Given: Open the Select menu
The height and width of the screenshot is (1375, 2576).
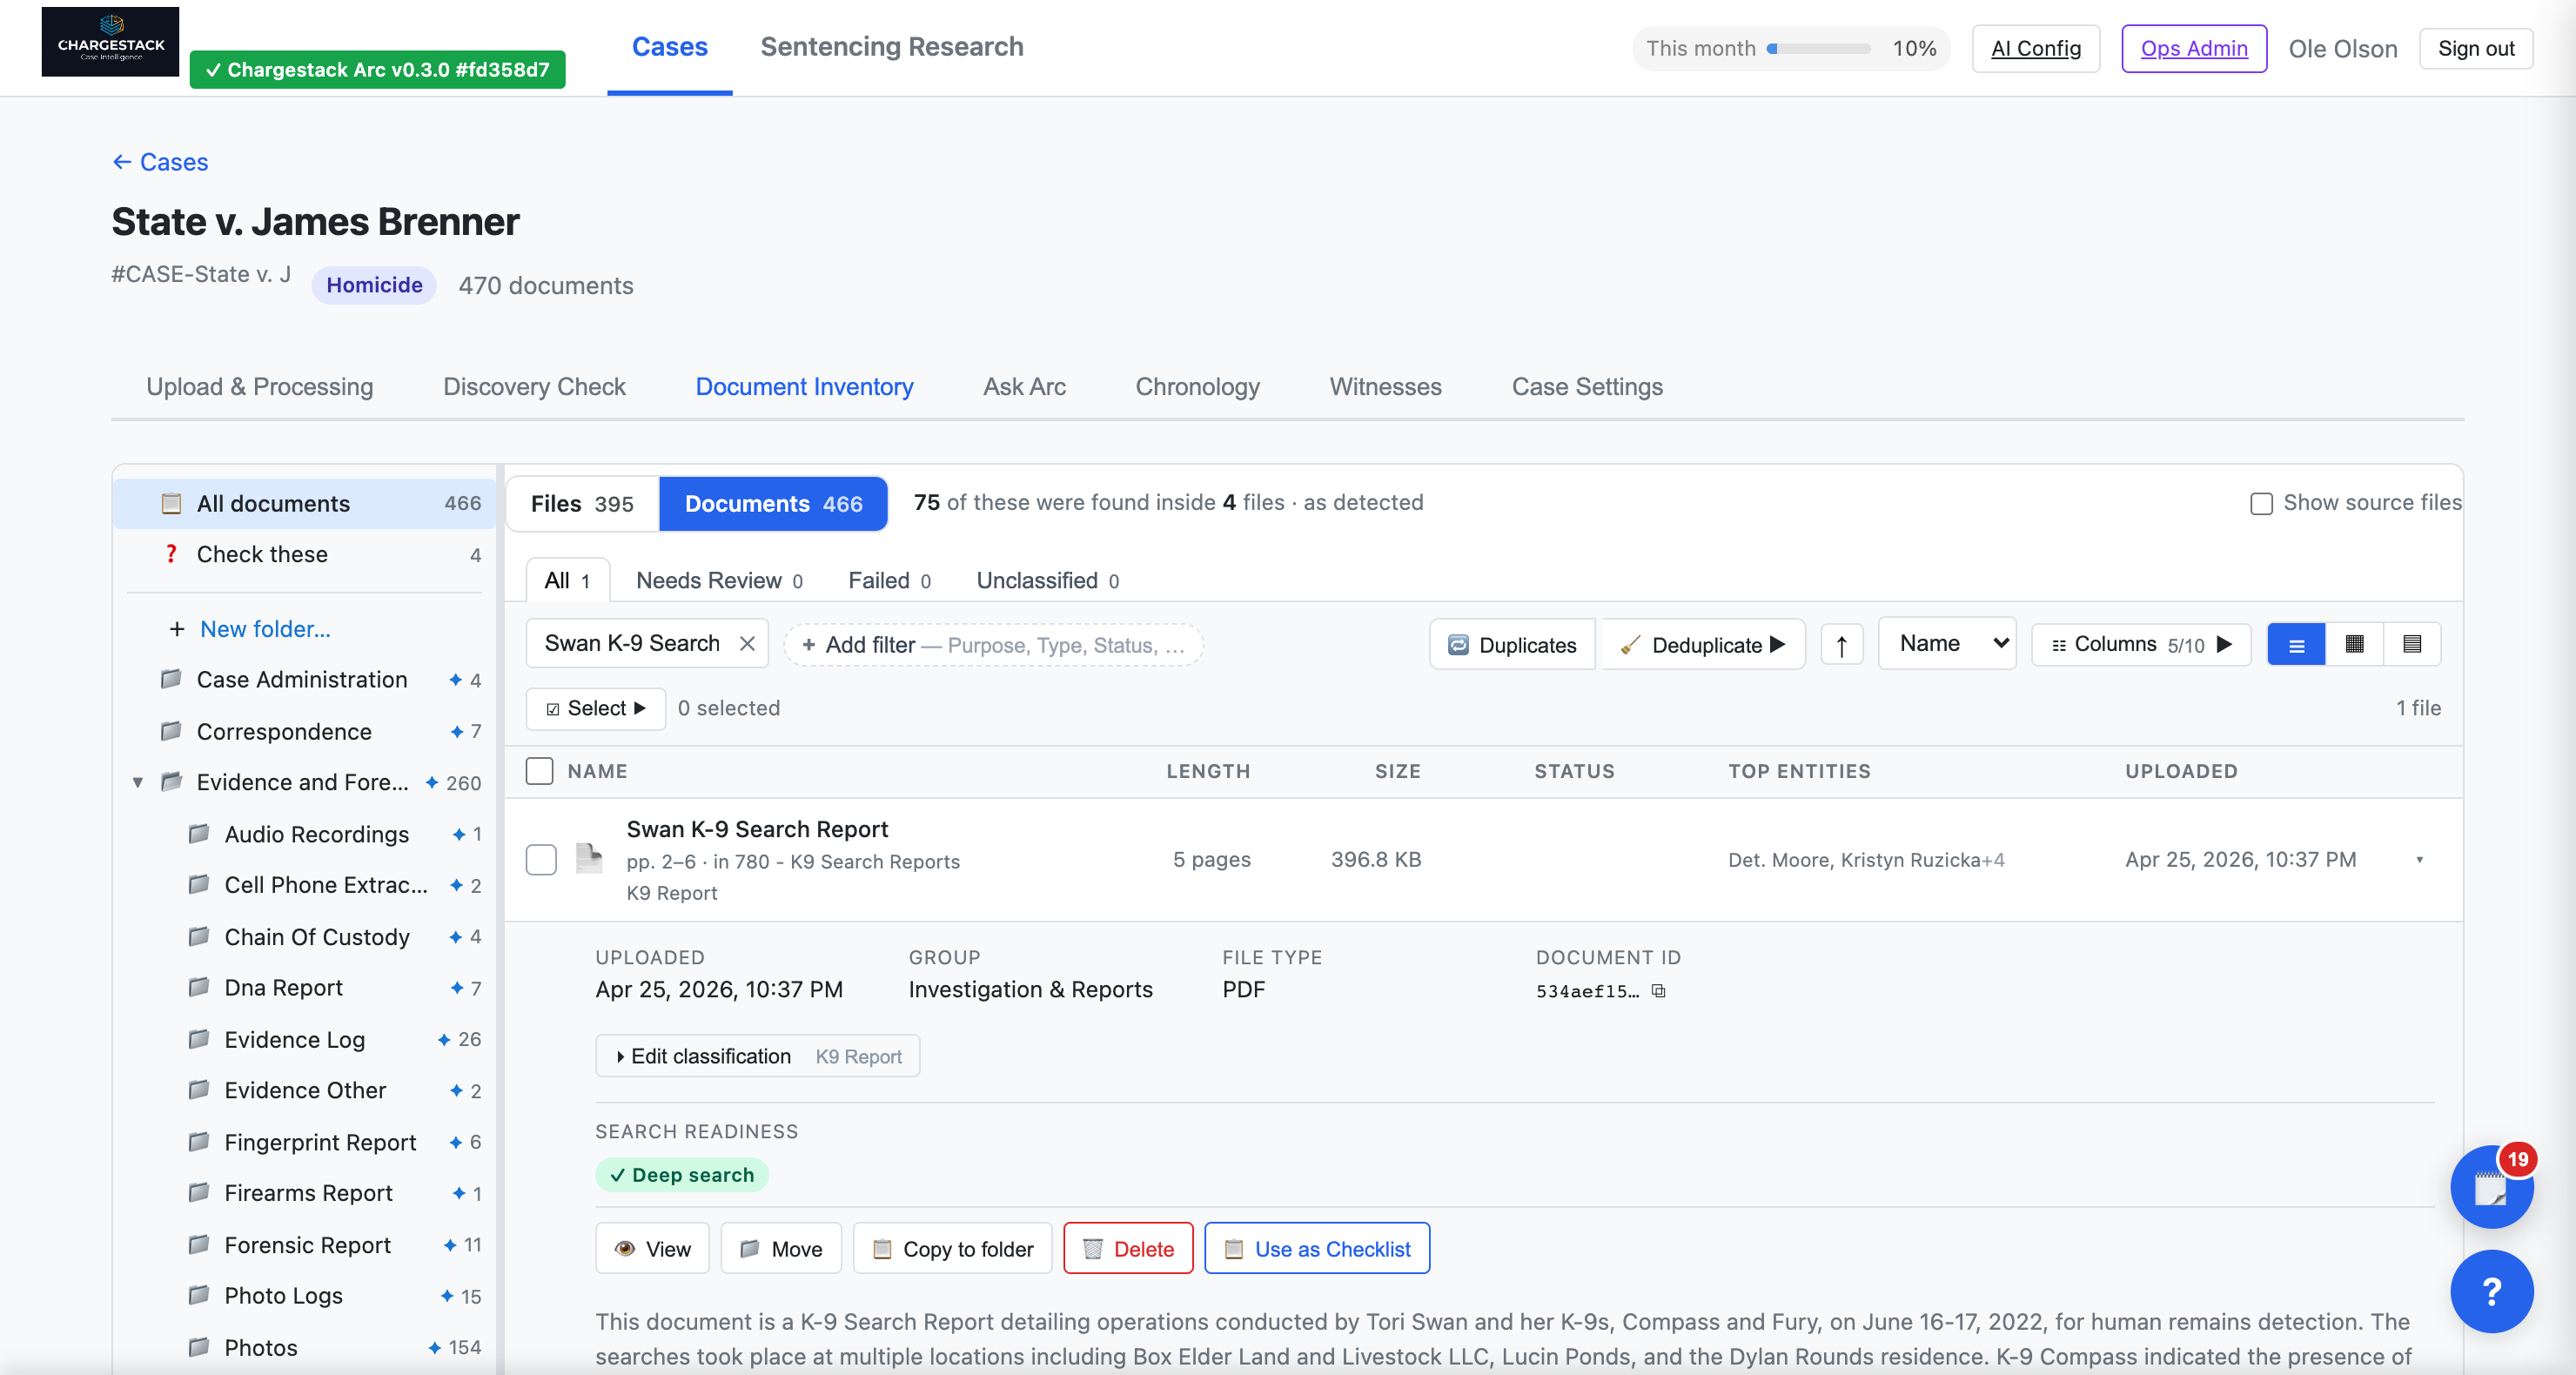Looking at the screenshot, I should point(596,708).
